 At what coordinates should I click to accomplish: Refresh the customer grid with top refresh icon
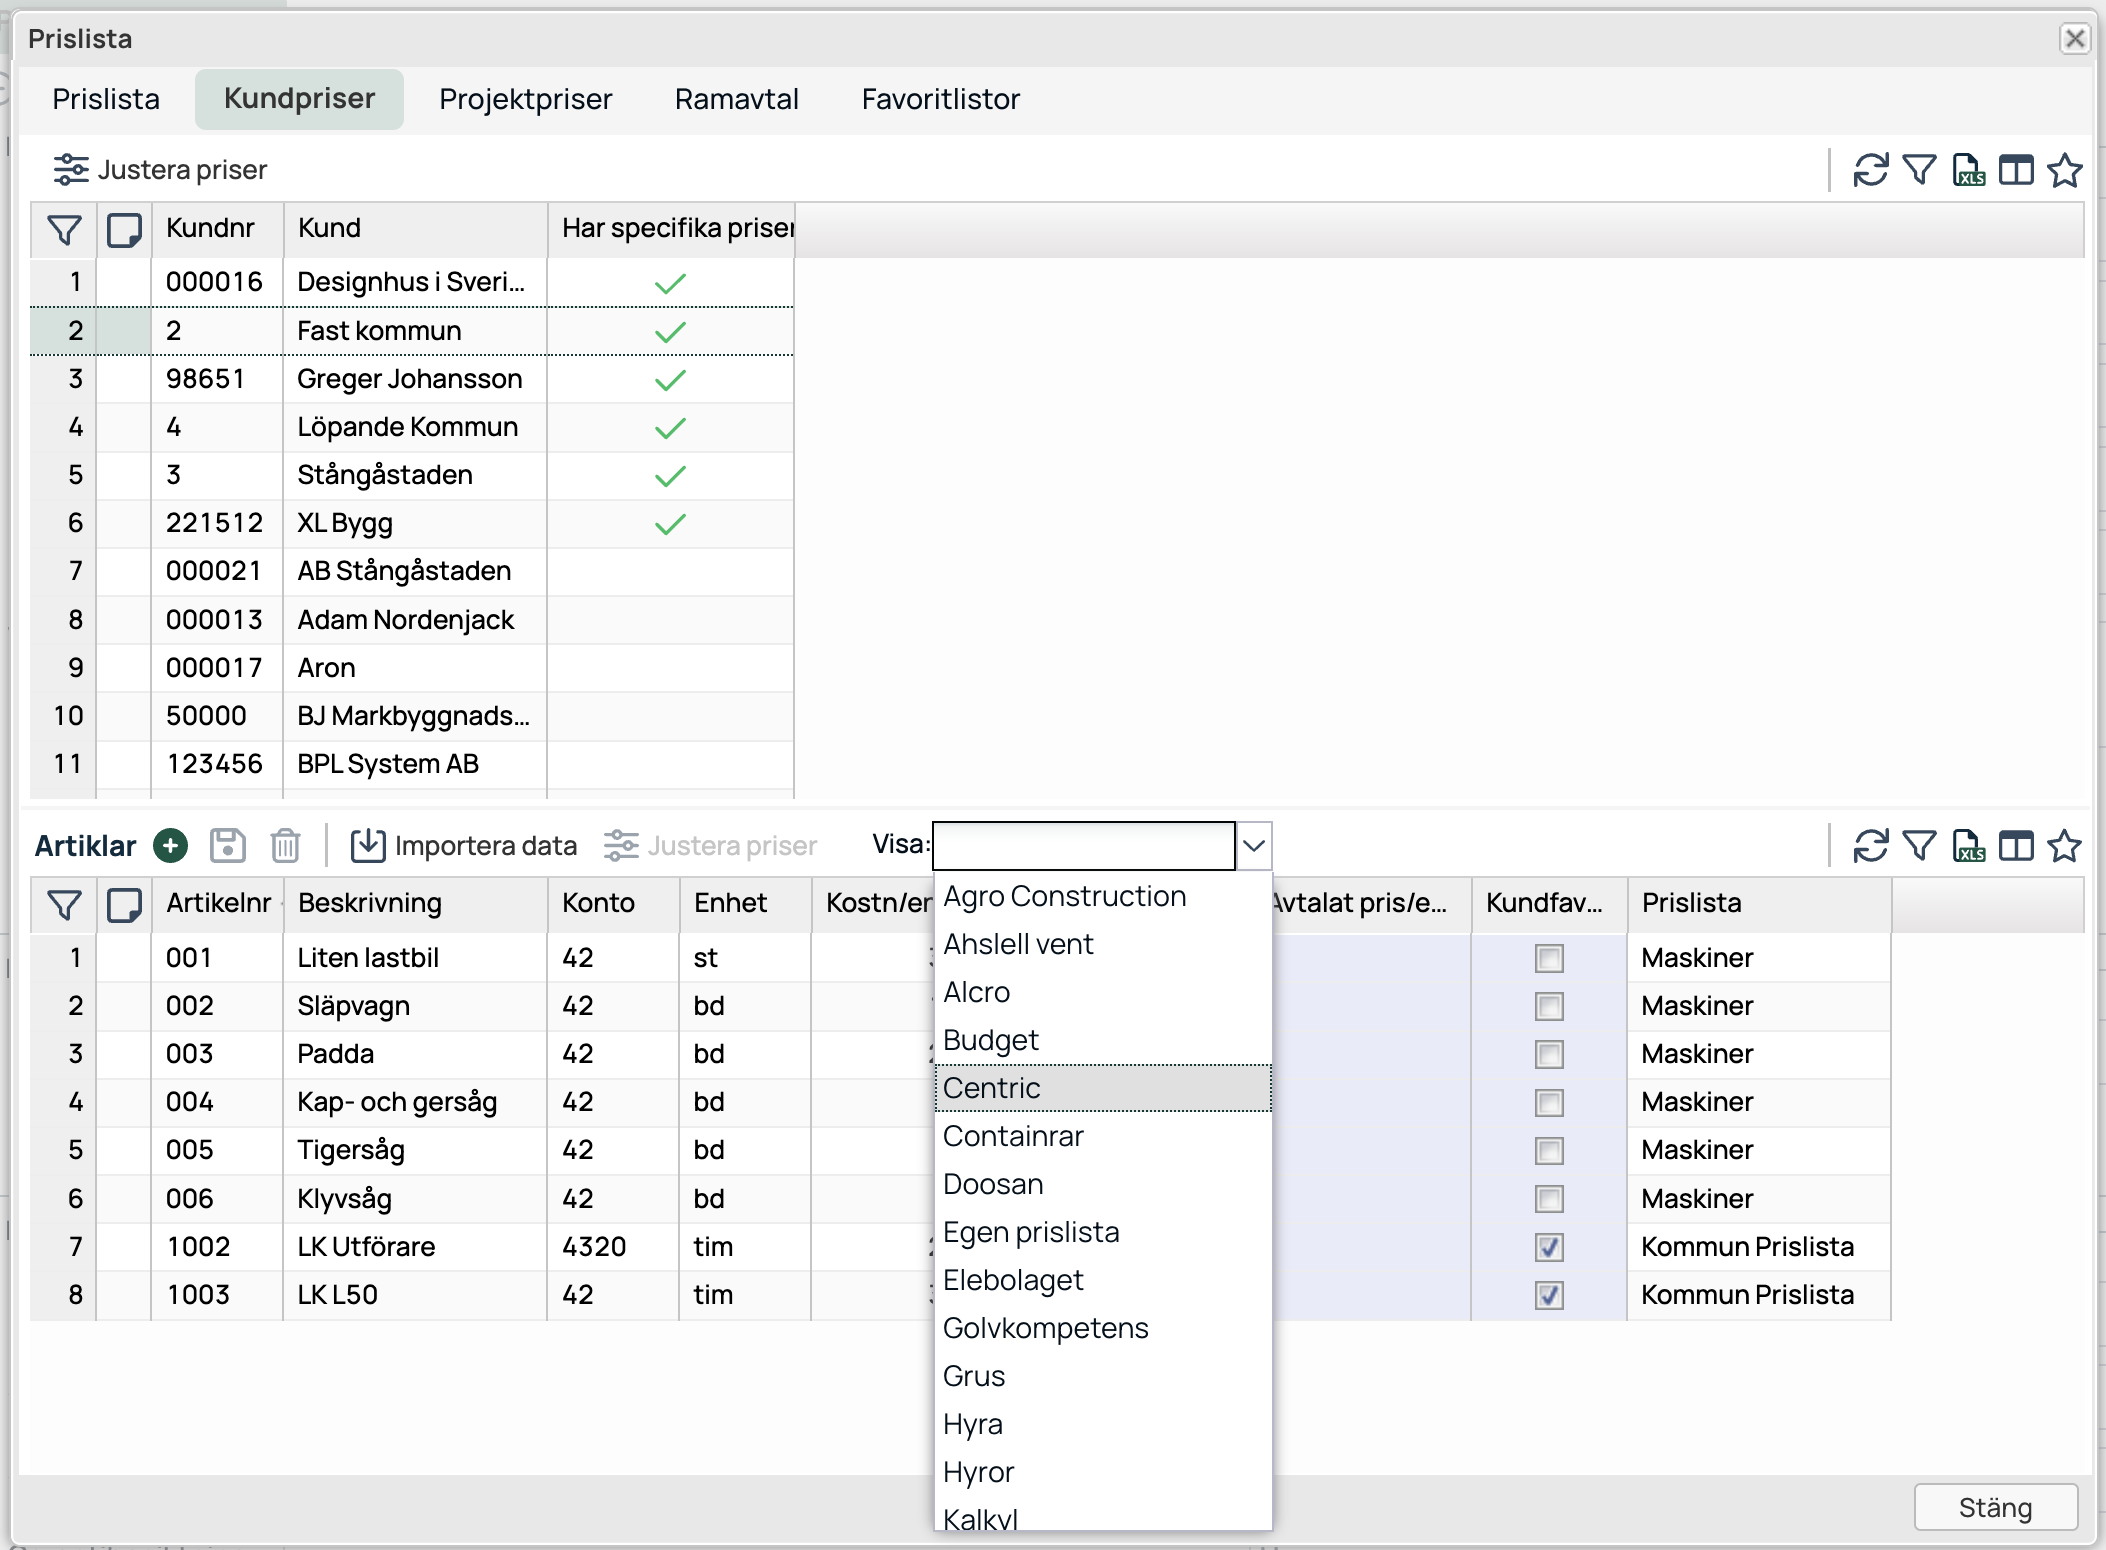pyautogui.click(x=1870, y=170)
